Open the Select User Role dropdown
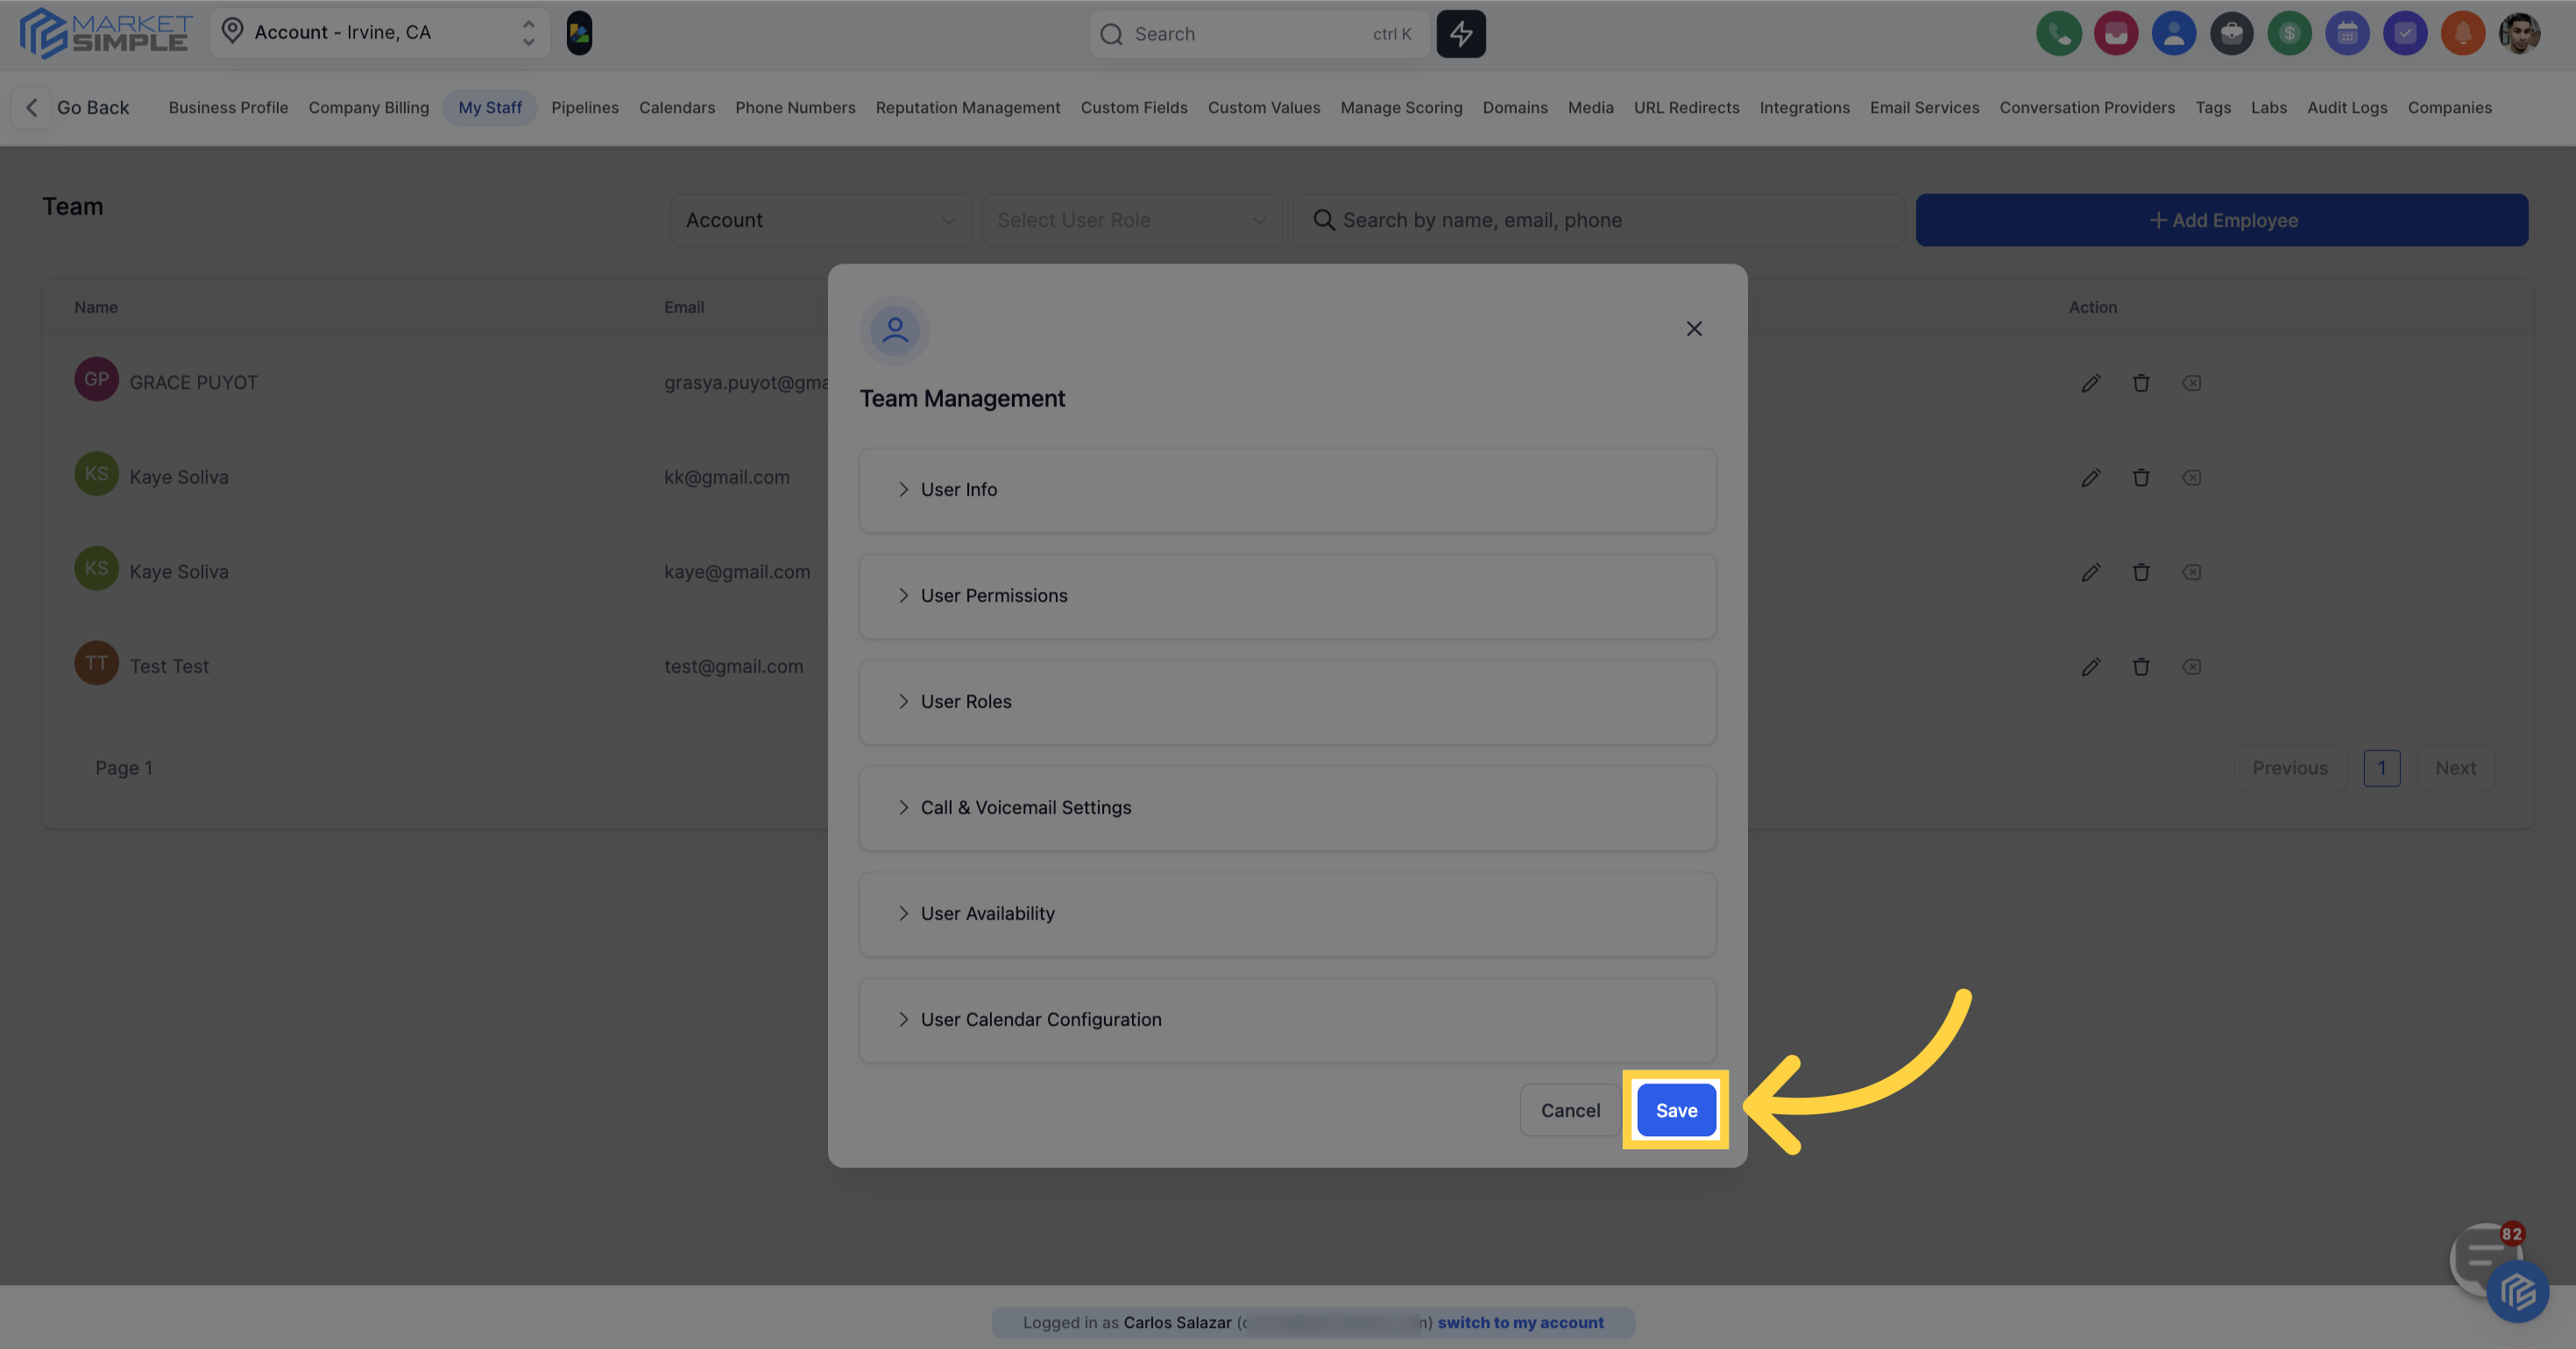The image size is (2576, 1349). (x=1131, y=220)
